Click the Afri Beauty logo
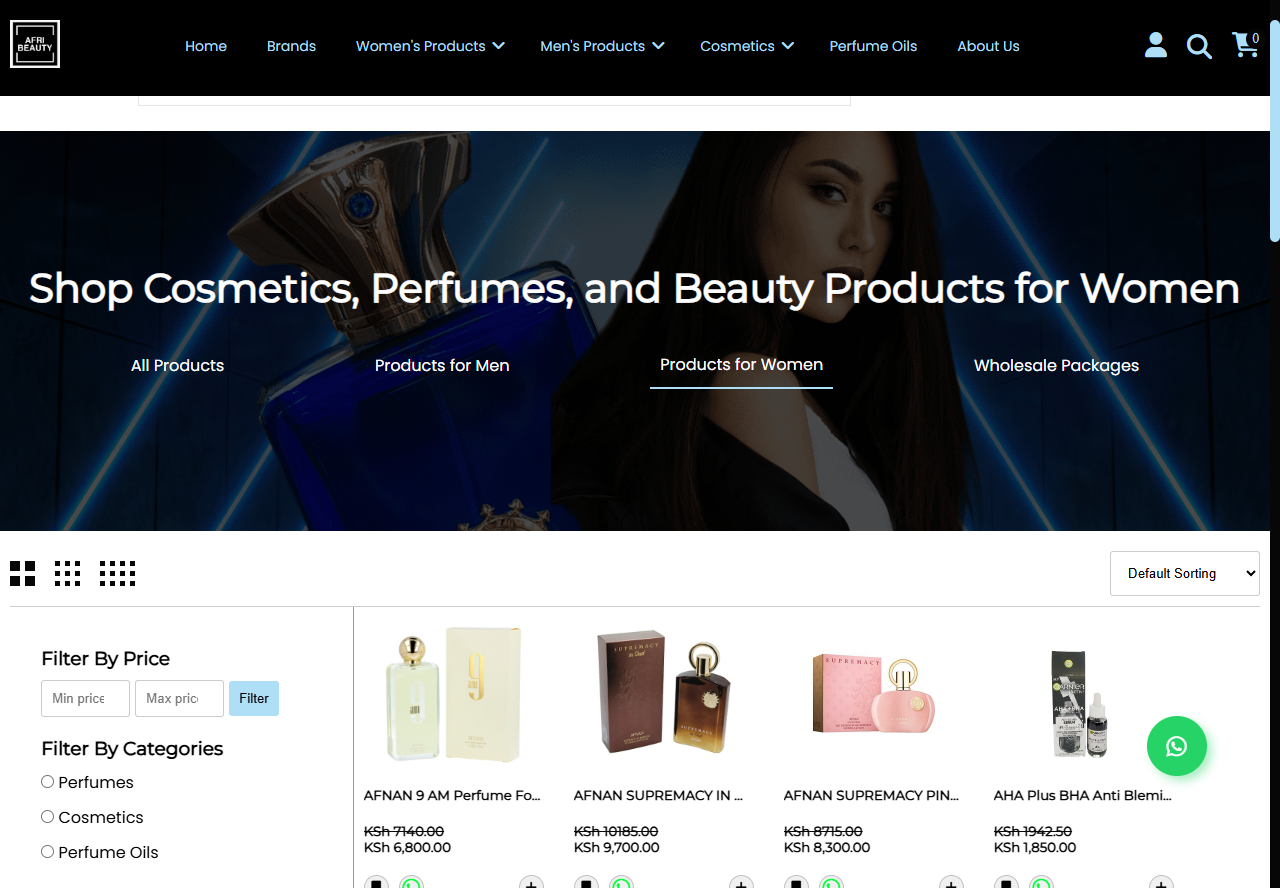The image size is (1280, 888). pos(35,44)
